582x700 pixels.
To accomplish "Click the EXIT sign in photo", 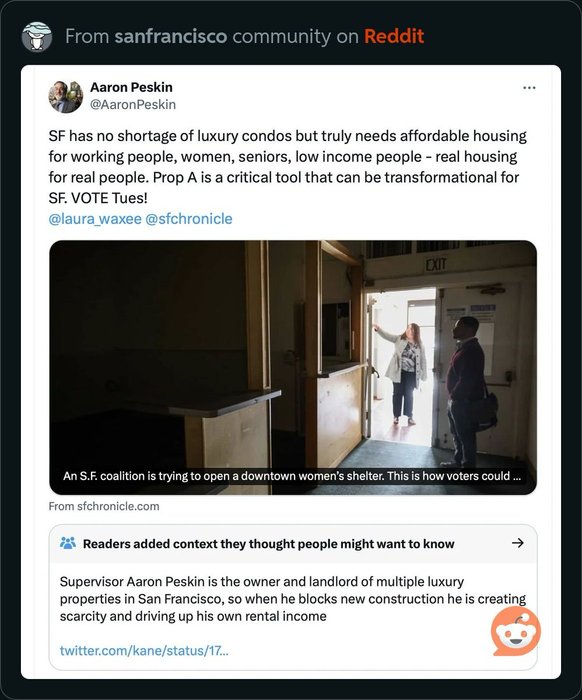I will [436, 265].
